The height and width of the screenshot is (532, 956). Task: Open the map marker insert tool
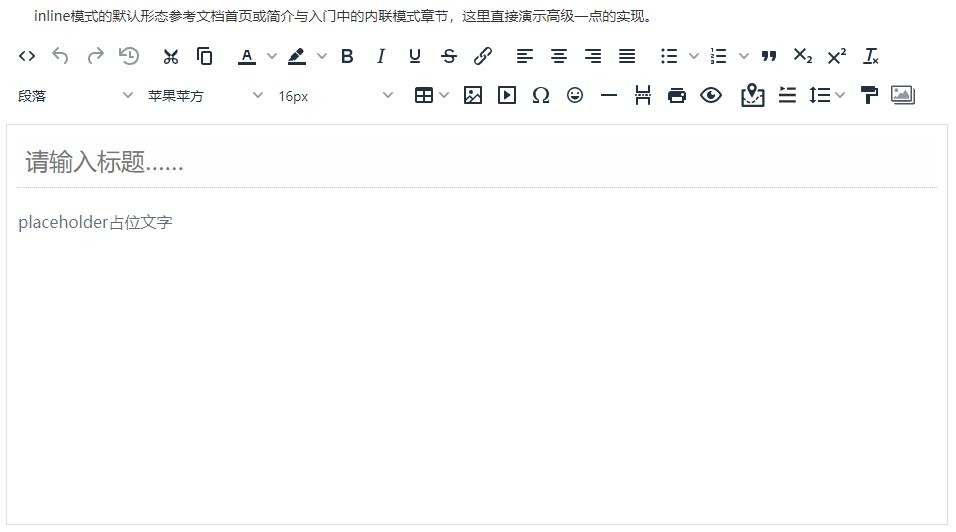point(752,96)
